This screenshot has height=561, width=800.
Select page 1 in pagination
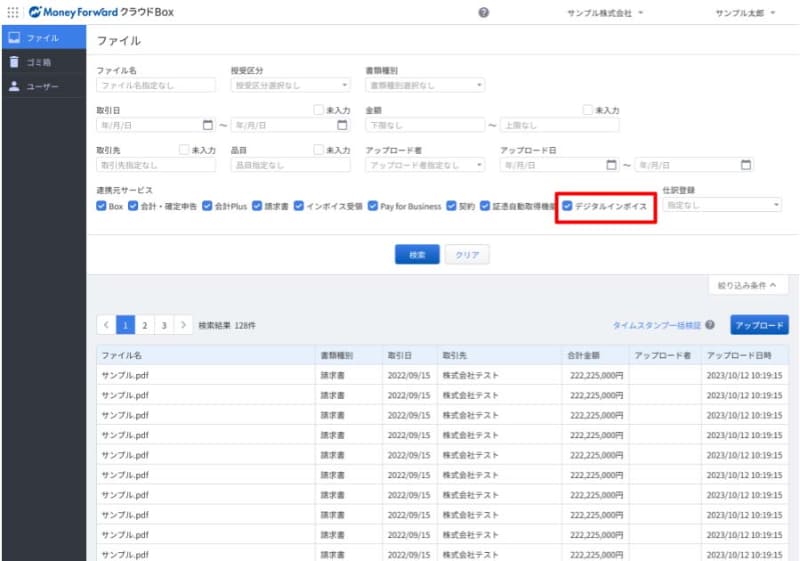point(126,325)
